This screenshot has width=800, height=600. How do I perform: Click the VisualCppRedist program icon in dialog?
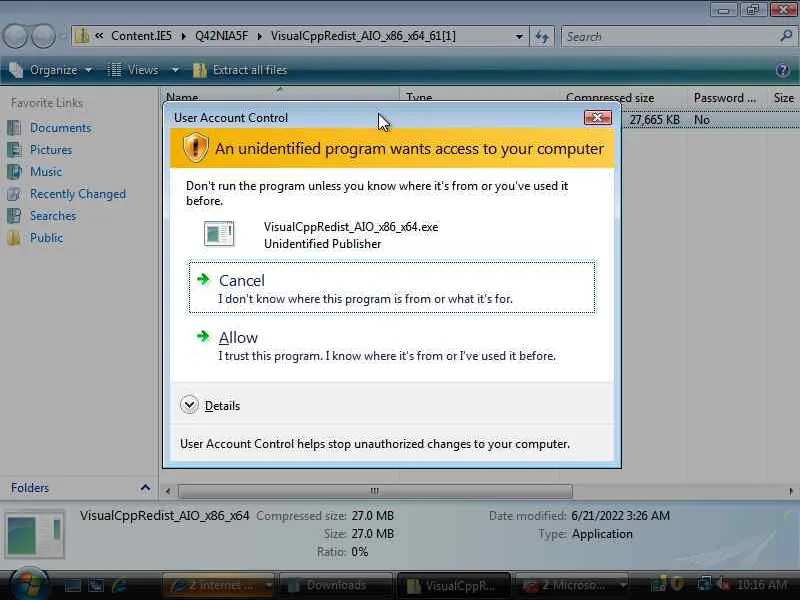(x=219, y=234)
